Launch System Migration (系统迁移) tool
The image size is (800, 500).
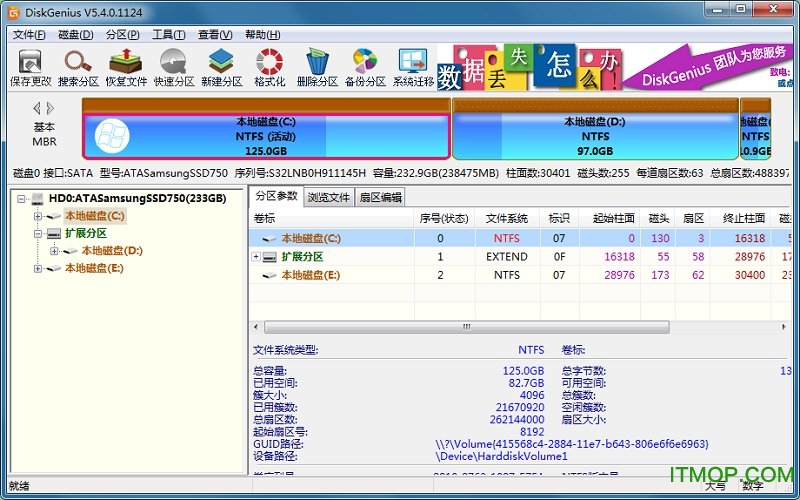(x=413, y=67)
